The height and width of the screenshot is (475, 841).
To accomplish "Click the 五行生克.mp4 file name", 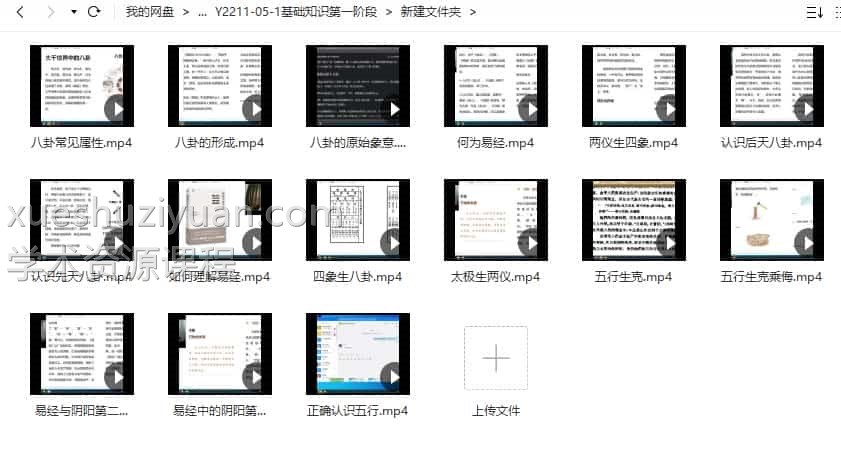I will tap(634, 276).
